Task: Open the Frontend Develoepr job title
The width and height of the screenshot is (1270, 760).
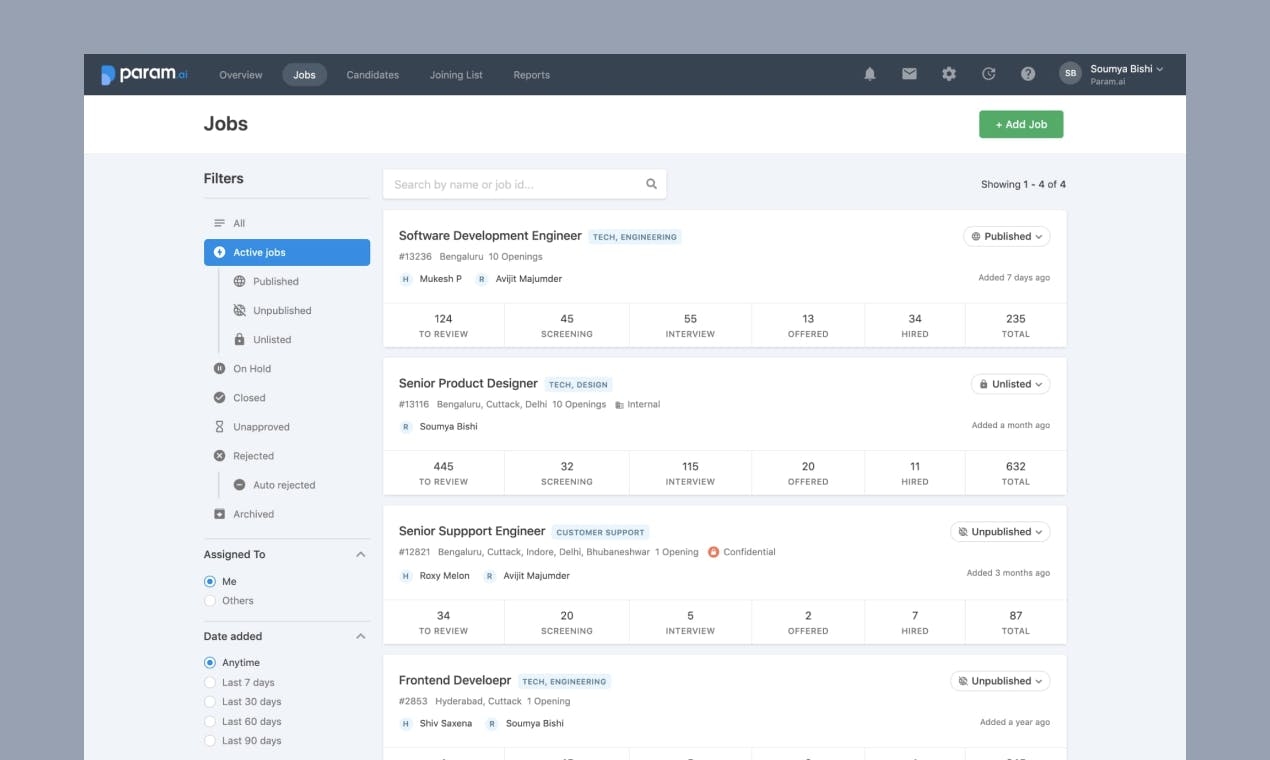Action: [455, 681]
